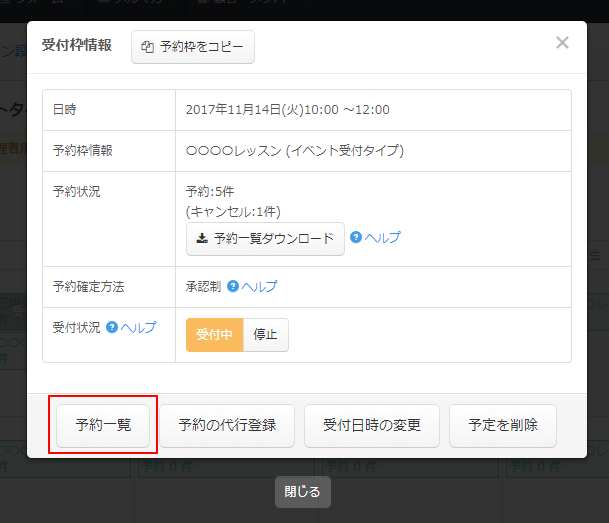The width and height of the screenshot is (609, 523).
Task: Click the question mark icon next to 受付状況
Action: [x=112, y=327]
